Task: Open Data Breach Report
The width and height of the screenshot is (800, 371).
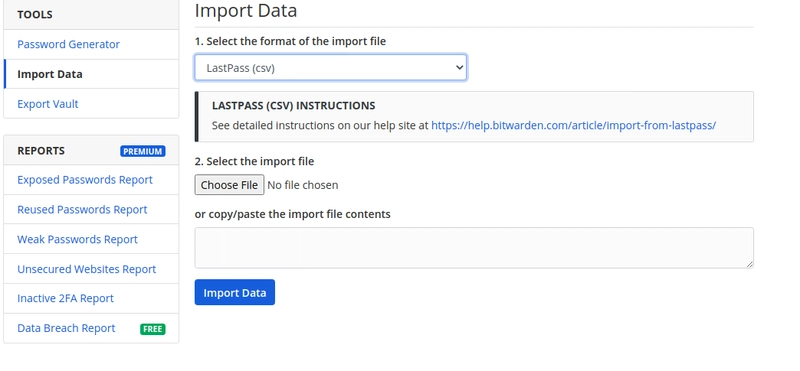Action: point(66,328)
